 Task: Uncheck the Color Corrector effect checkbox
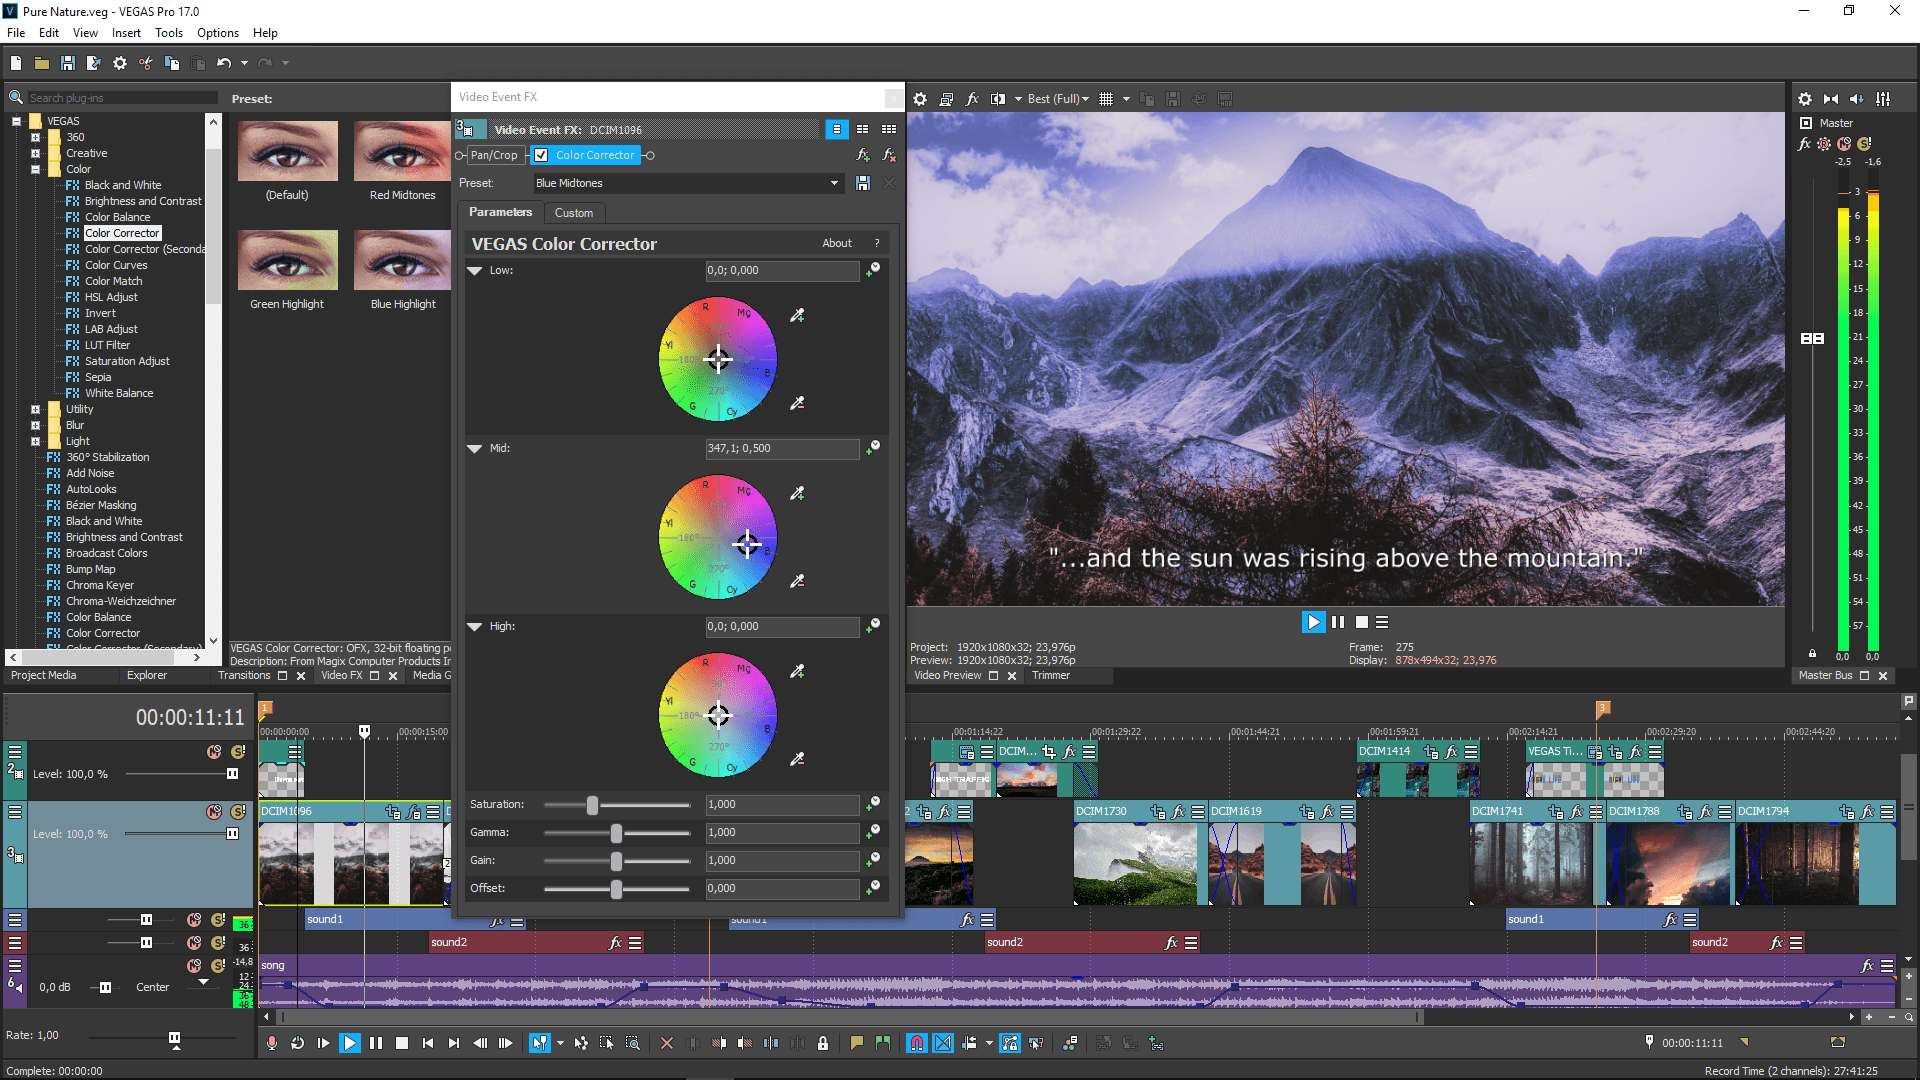pos(541,155)
